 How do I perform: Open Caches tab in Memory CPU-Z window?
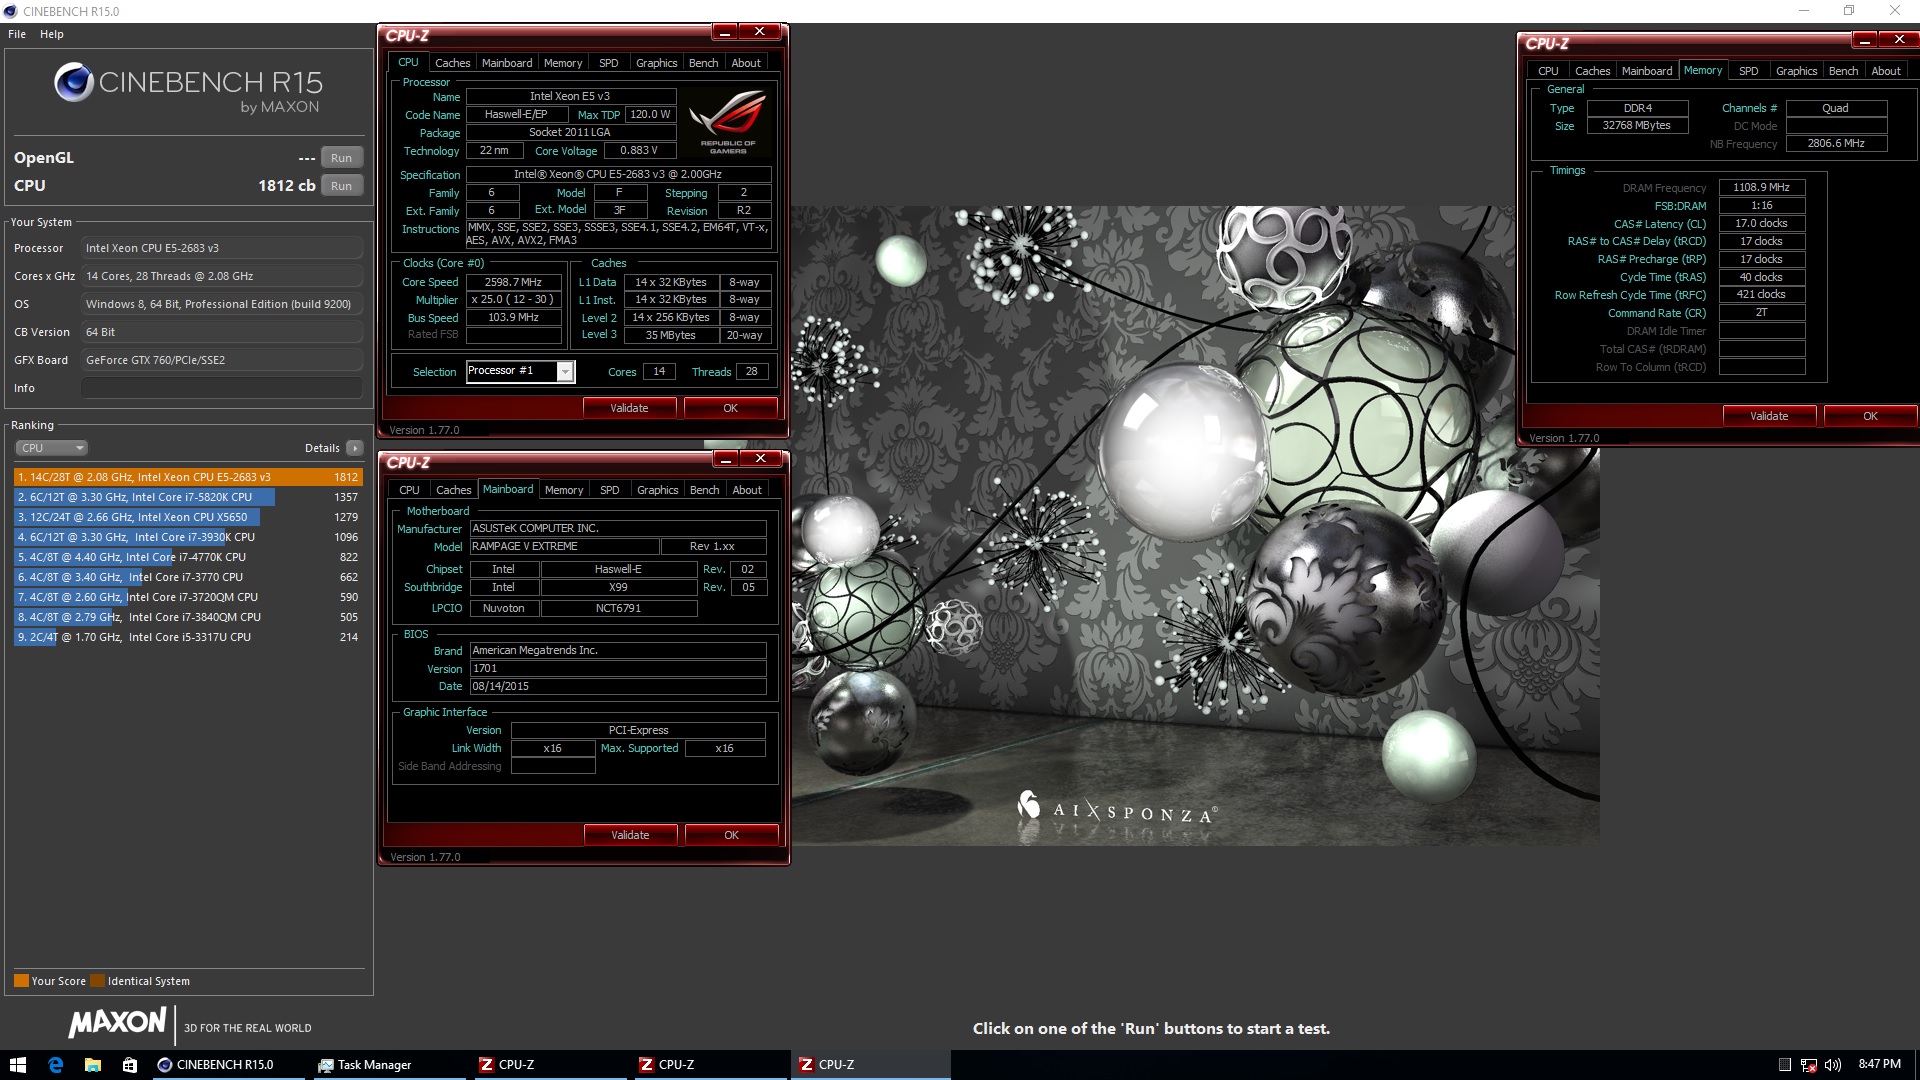1592,71
